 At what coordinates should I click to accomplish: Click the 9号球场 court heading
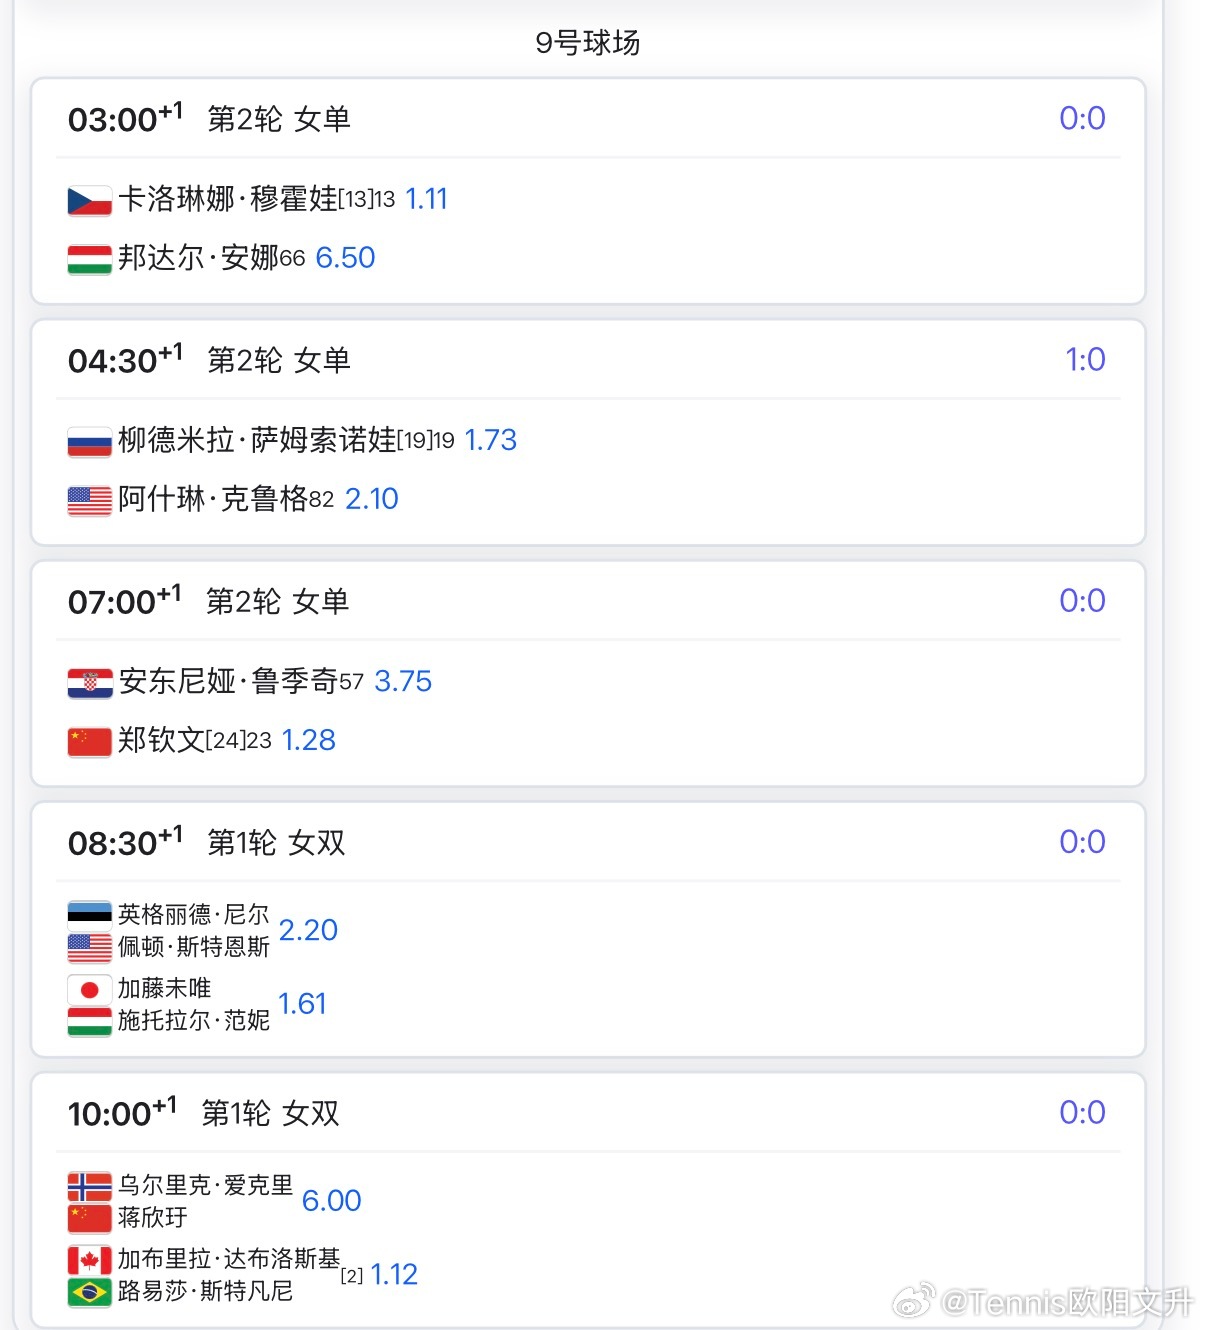587,43
